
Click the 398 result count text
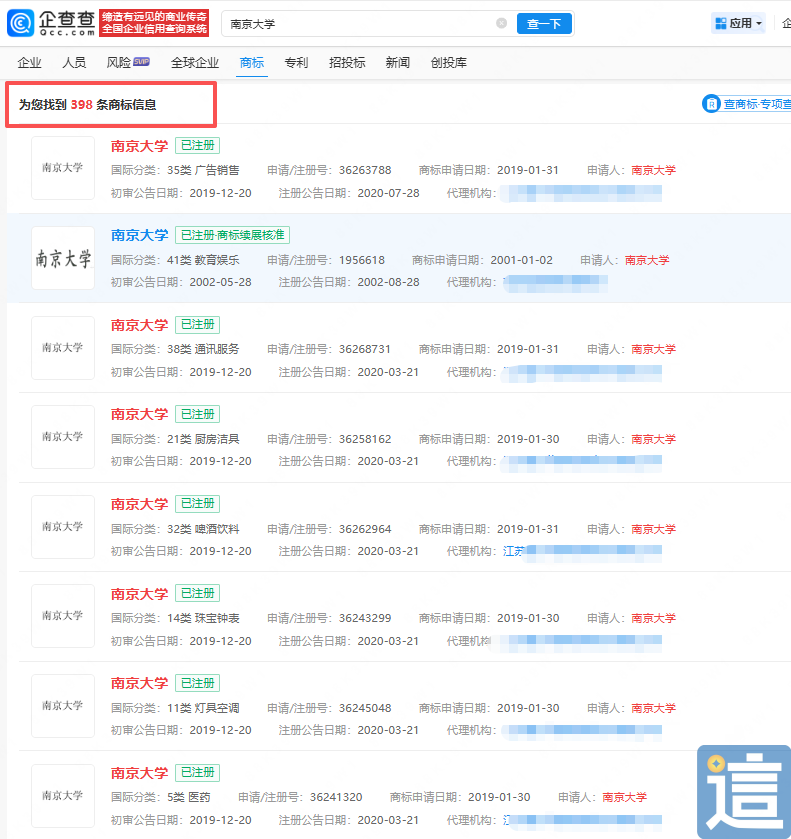pyautogui.click(x=82, y=104)
